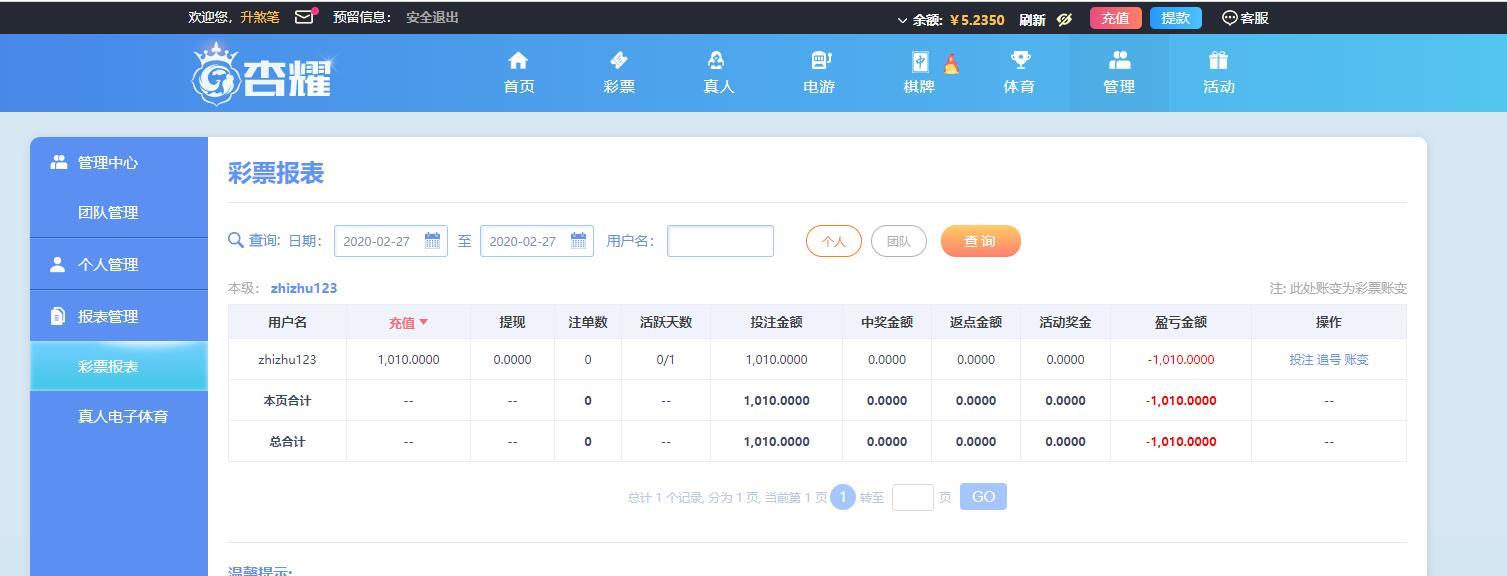
Task: Click the 用户名 input field
Action: [x=720, y=241]
